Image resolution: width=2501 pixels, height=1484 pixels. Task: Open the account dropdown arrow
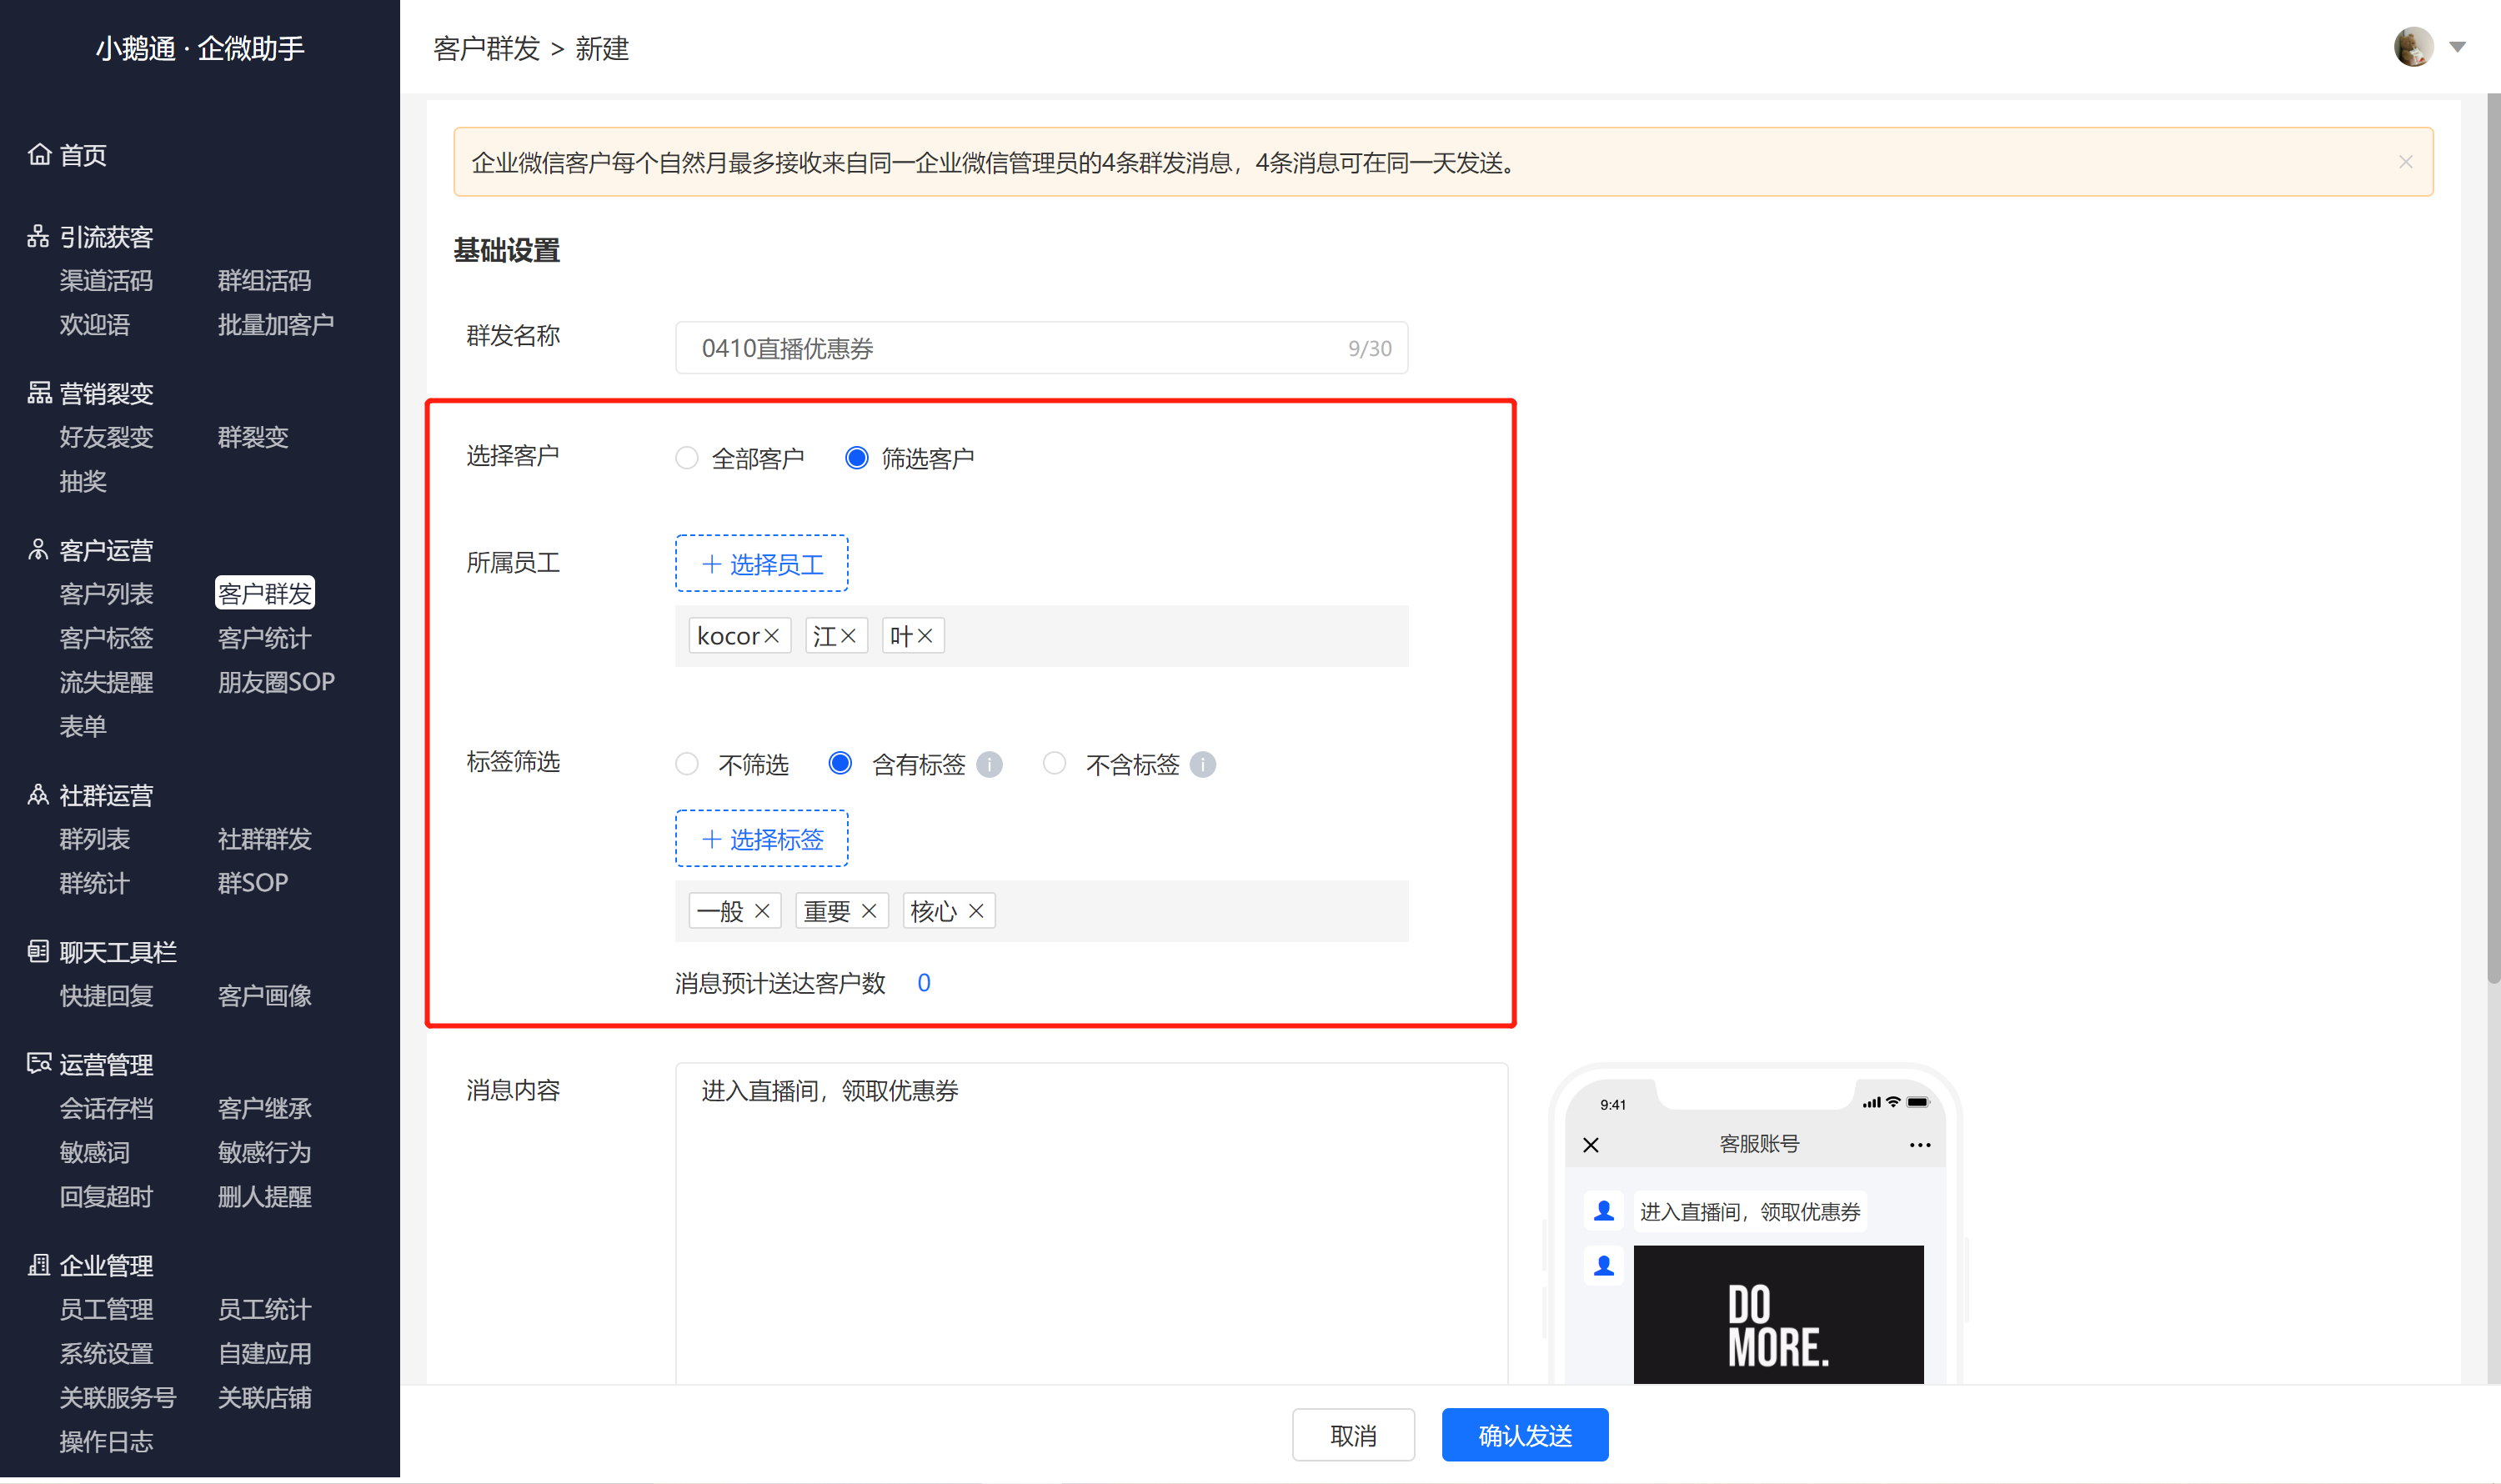click(2457, 47)
